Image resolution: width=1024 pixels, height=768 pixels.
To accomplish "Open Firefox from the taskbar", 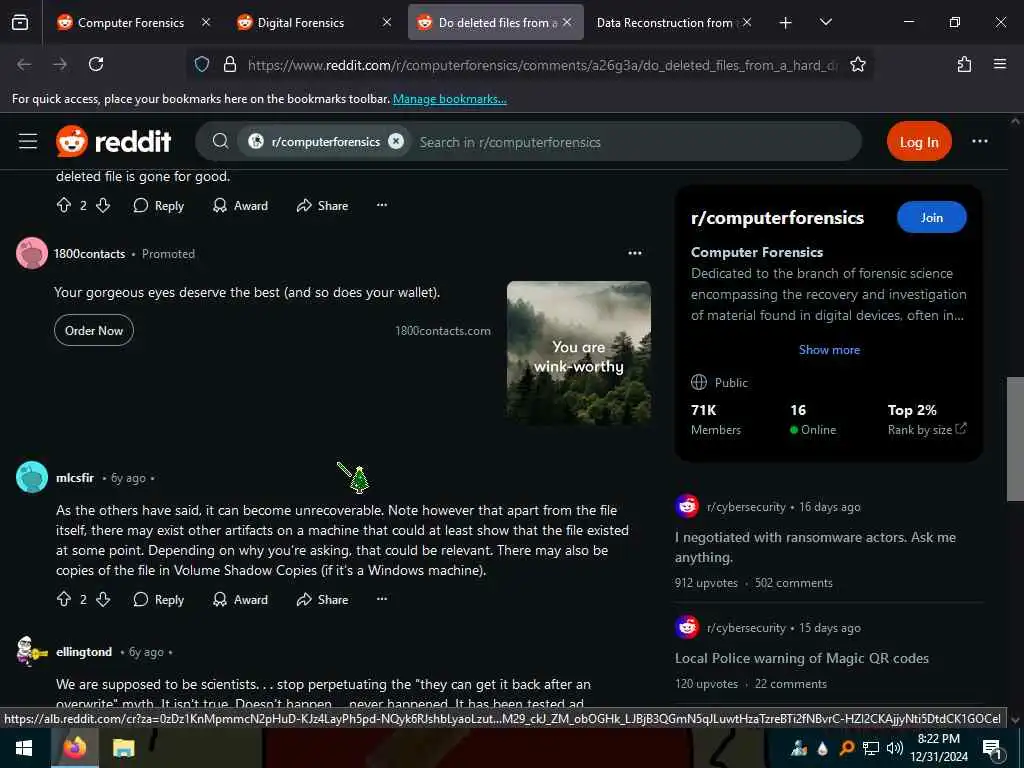I will coord(74,748).
